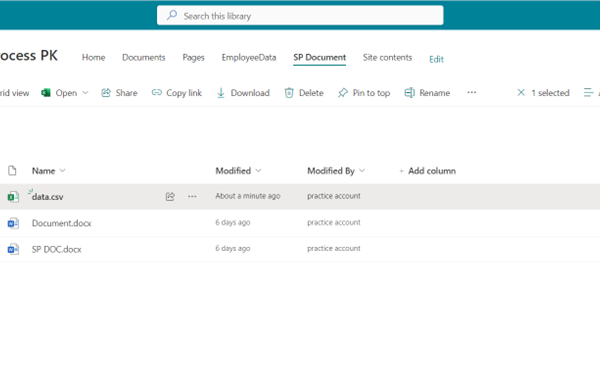Open the Name column sort dropdown
This screenshot has height=388, width=600.
click(63, 171)
